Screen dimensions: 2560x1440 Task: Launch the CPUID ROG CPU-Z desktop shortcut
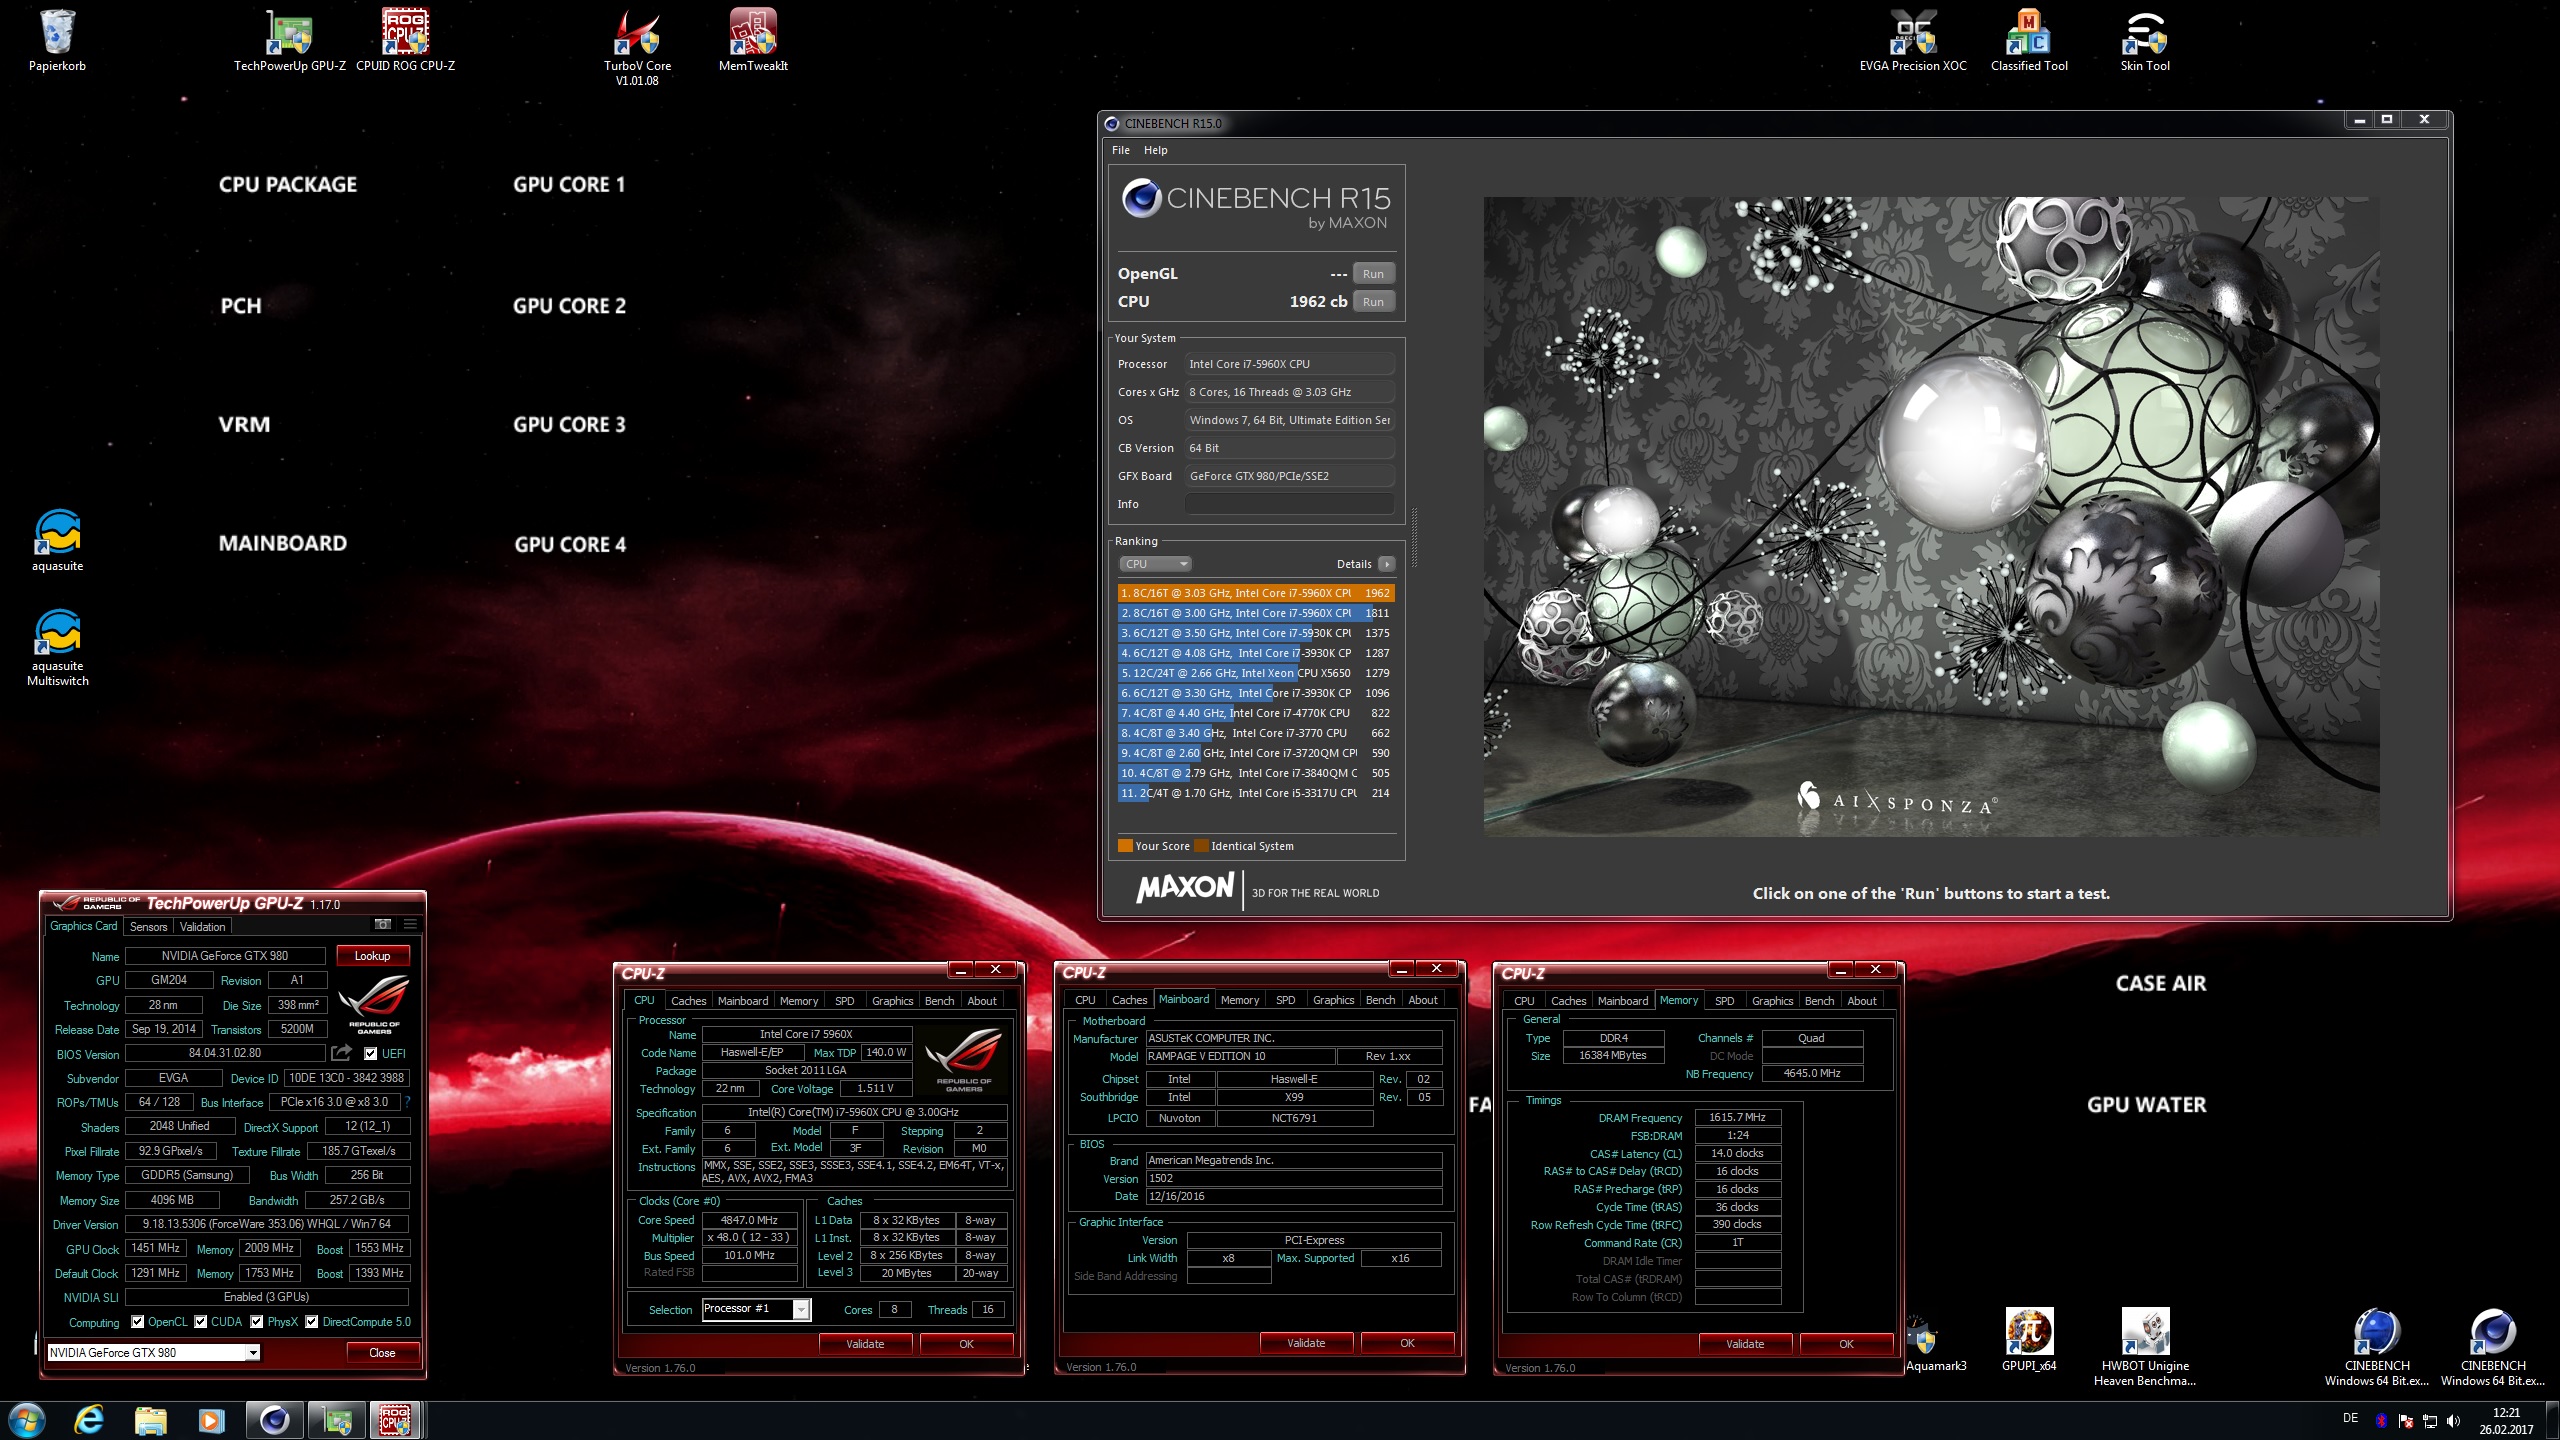click(x=405, y=40)
